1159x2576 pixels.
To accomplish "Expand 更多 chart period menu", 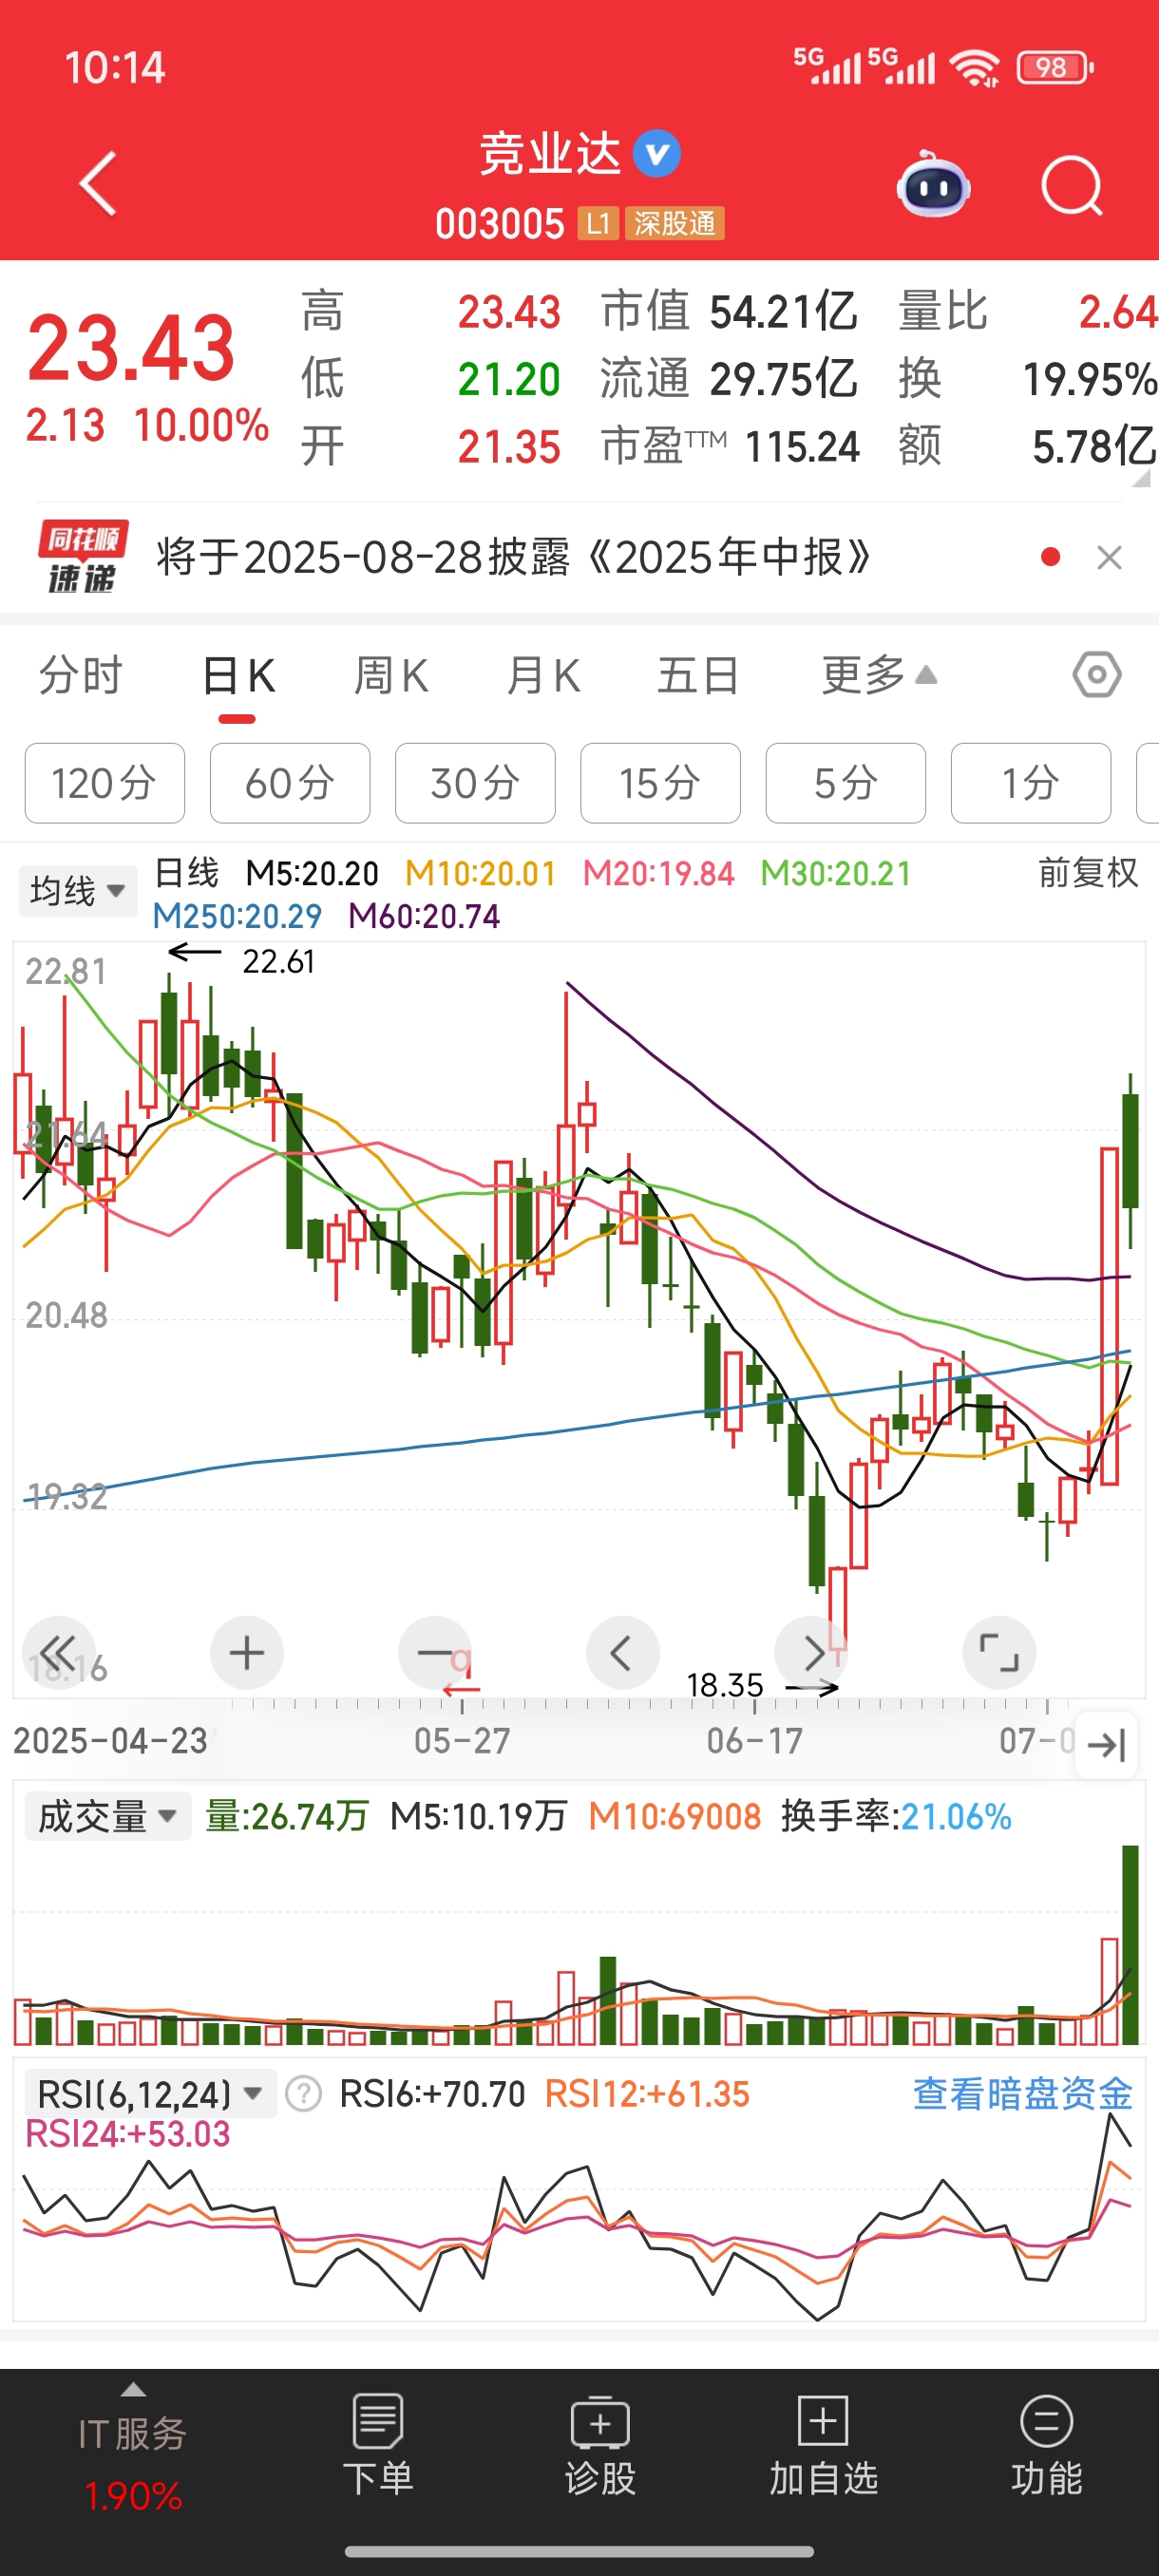I will [x=879, y=676].
